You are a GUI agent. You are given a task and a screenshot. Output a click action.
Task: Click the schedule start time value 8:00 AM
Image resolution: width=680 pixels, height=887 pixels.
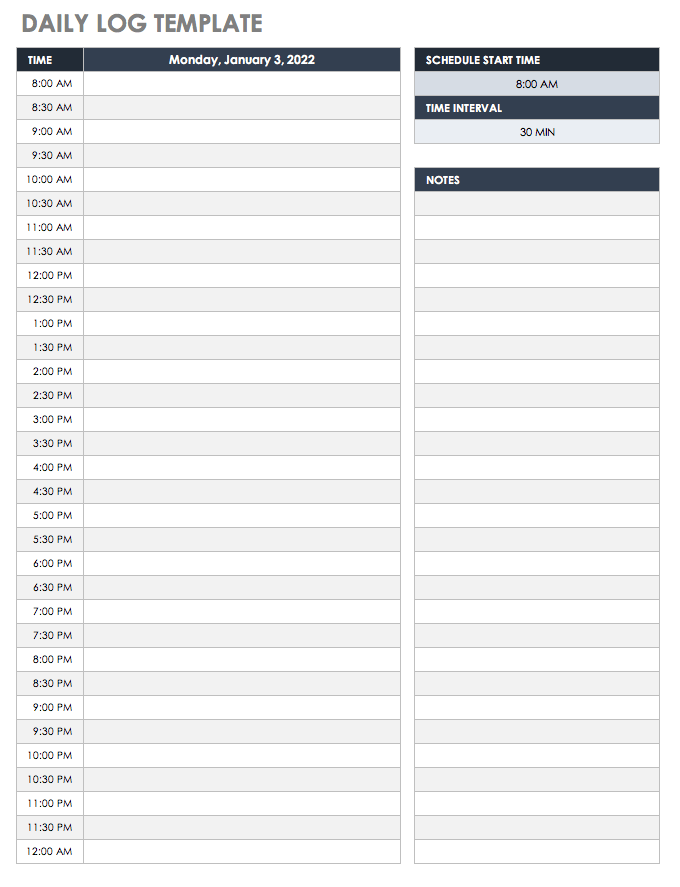(537, 84)
